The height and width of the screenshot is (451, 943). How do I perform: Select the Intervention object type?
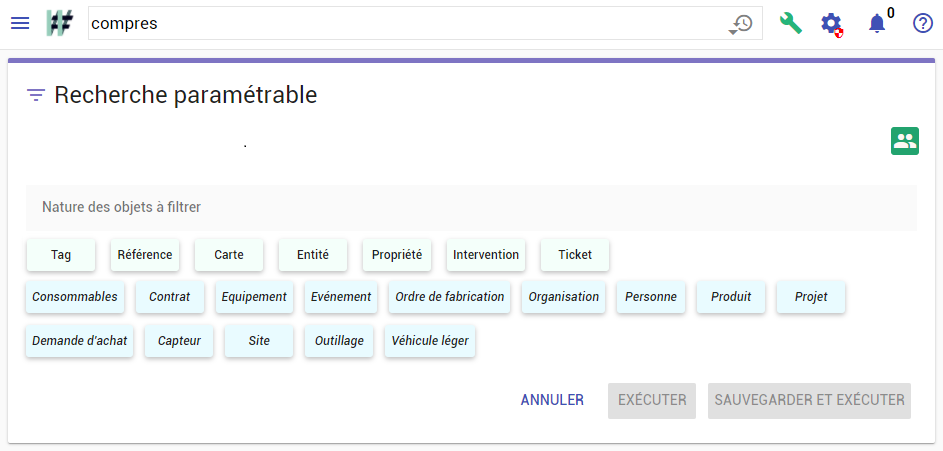pos(486,255)
